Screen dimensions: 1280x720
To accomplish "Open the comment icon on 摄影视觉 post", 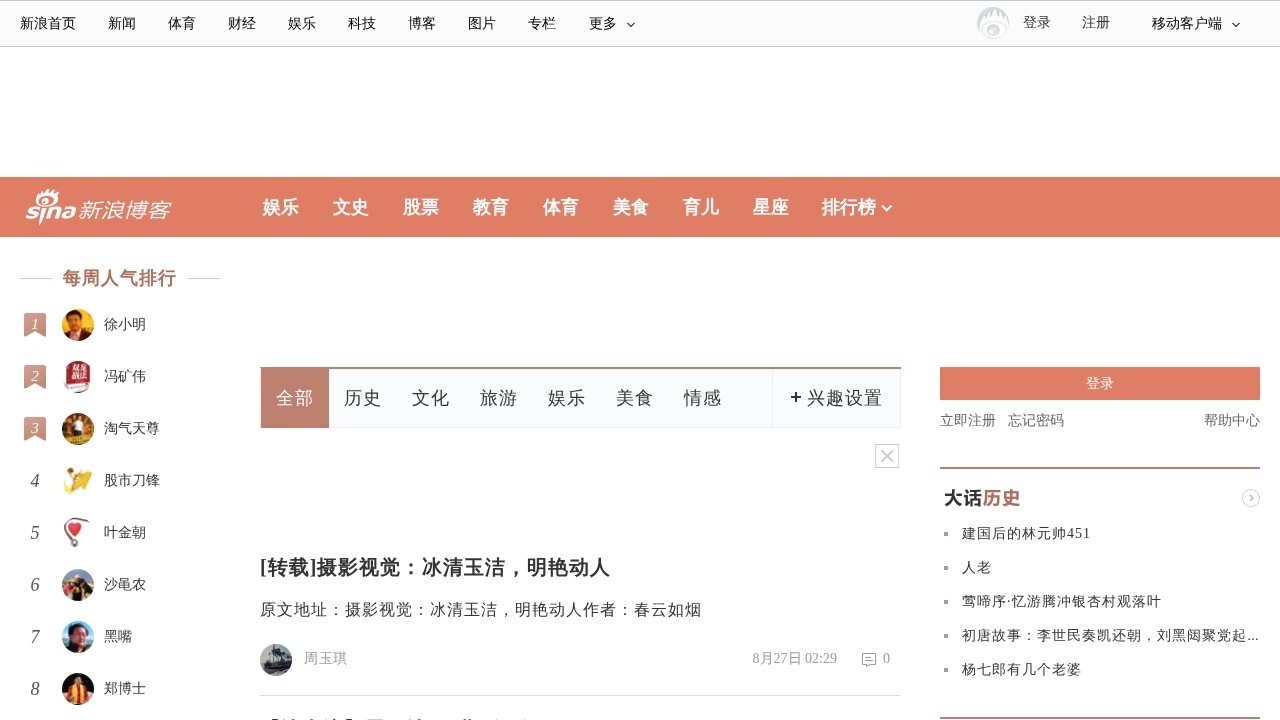I will point(869,659).
